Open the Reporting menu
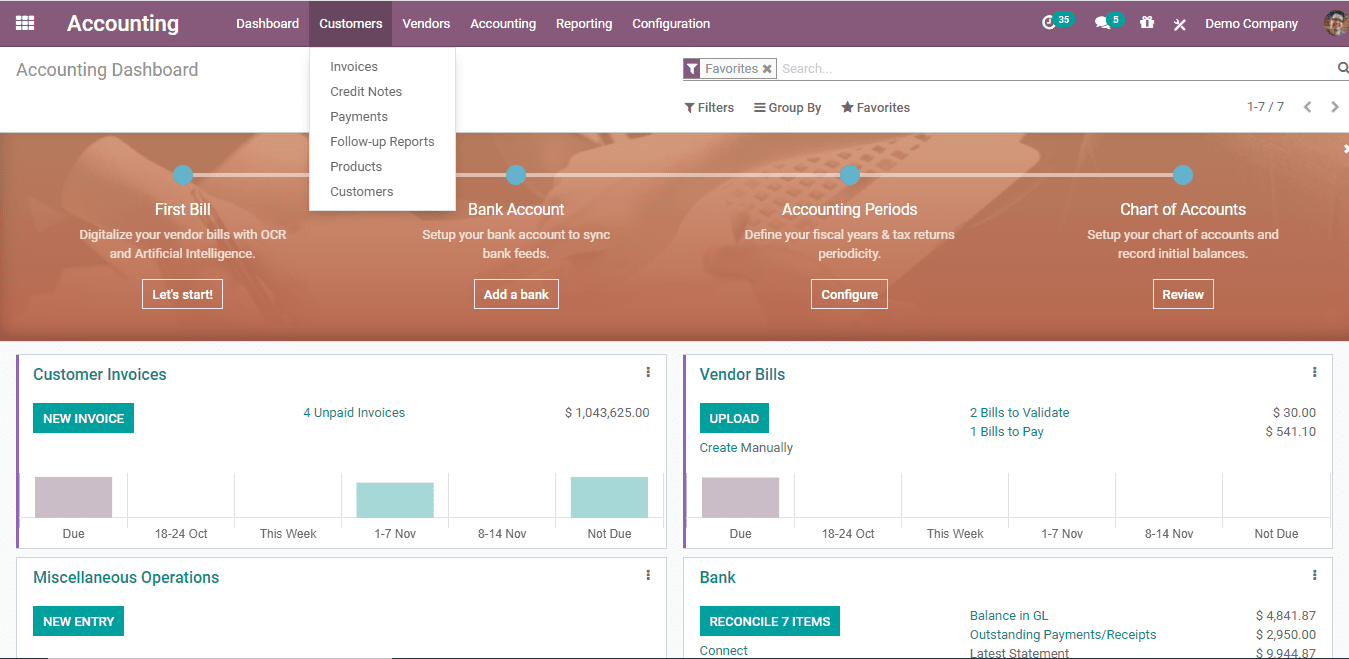 [584, 24]
